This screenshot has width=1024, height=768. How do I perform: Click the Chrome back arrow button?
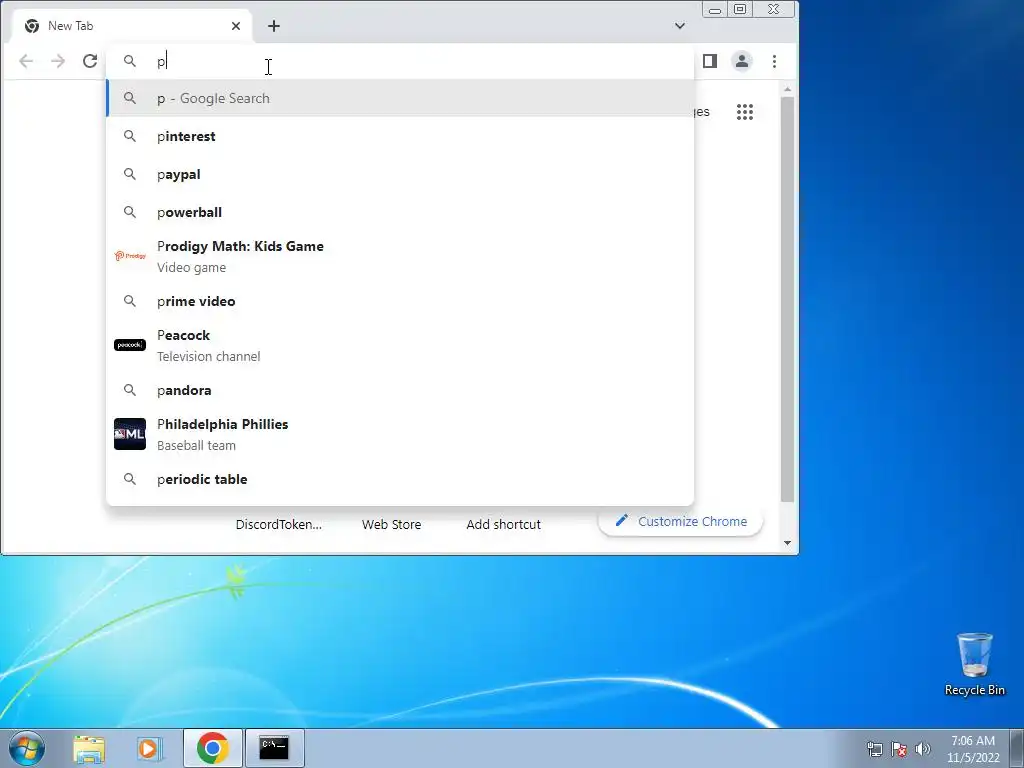(26, 61)
